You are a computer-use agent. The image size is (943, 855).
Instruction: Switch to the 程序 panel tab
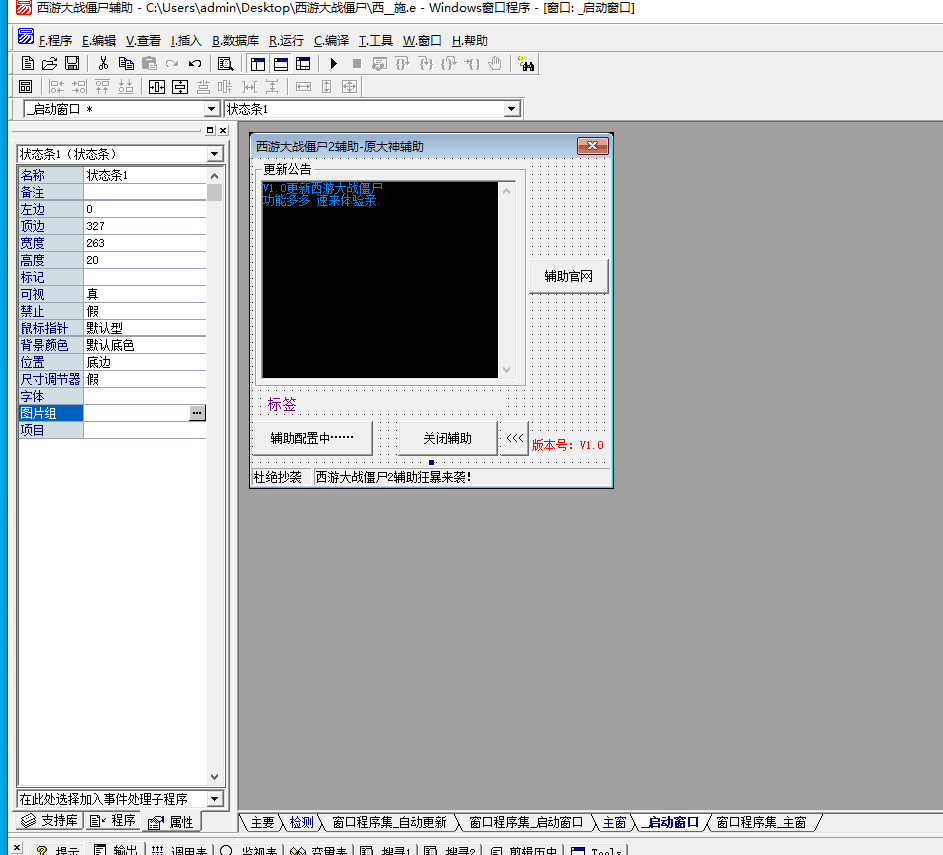click(113, 821)
